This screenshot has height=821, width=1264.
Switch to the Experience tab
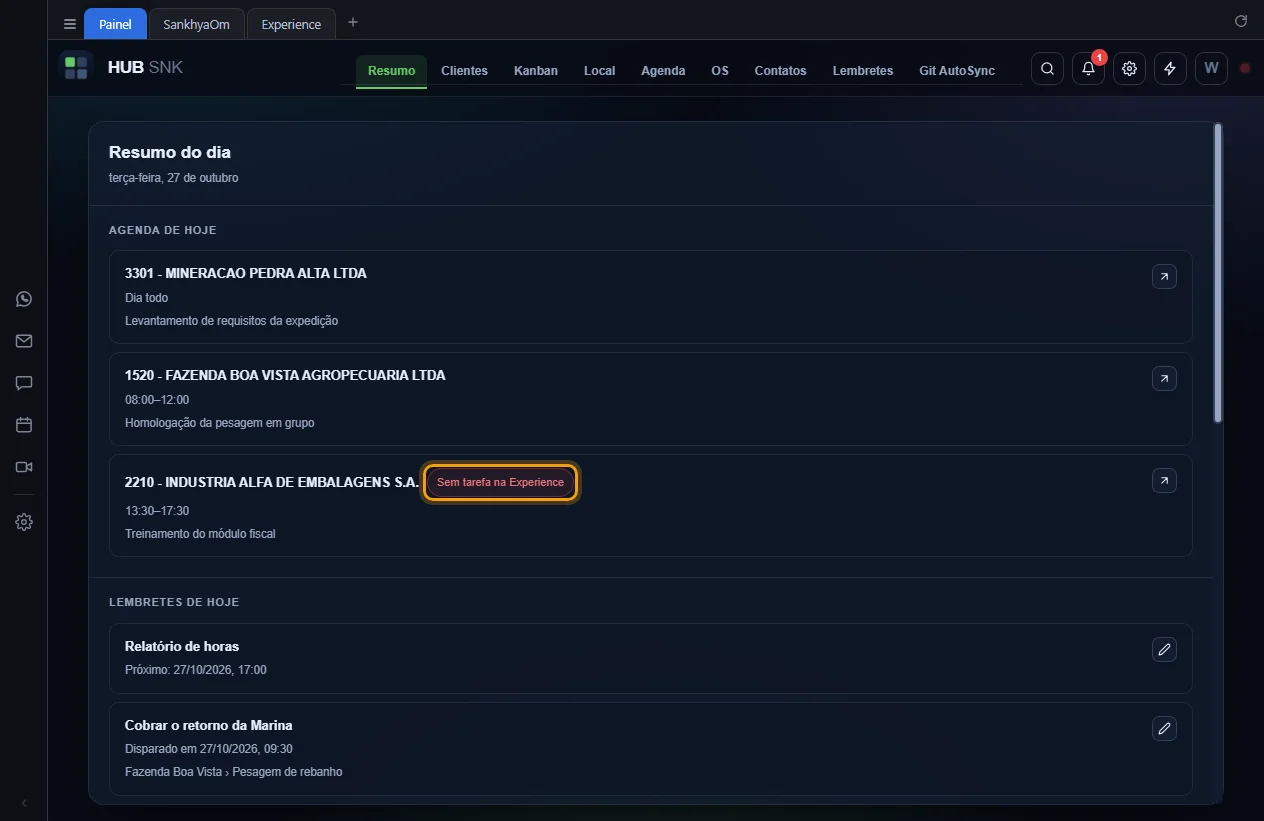pyautogui.click(x=291, y=24)
